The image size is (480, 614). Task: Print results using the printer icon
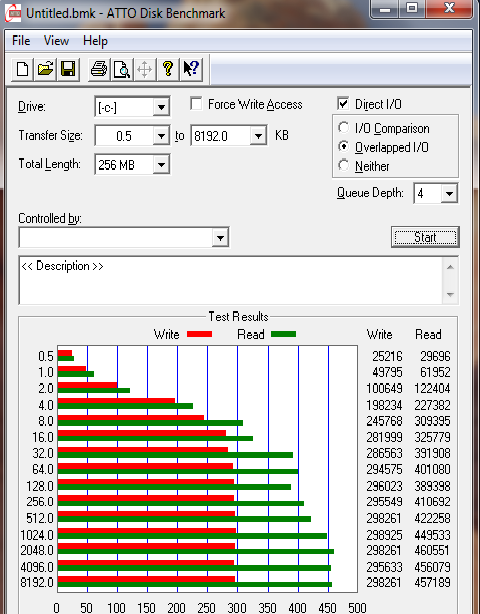tap(99, 70)
